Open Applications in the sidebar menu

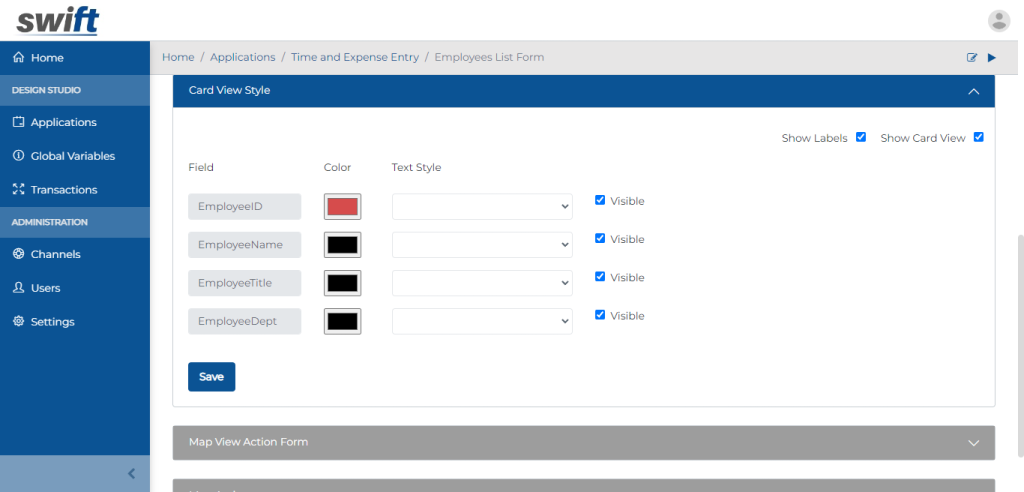pos(63,122)
